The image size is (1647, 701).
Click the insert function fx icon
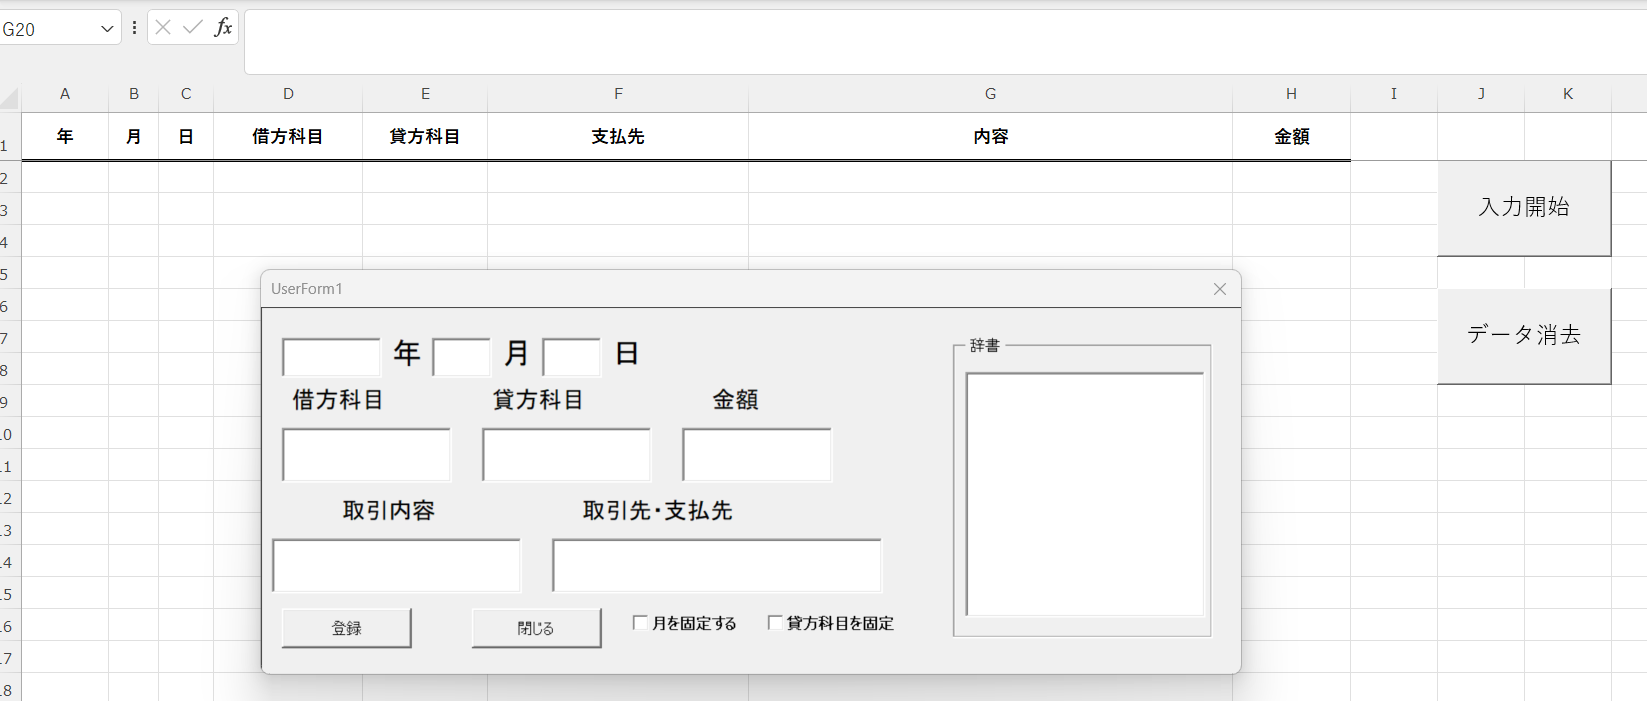[223, 28]
